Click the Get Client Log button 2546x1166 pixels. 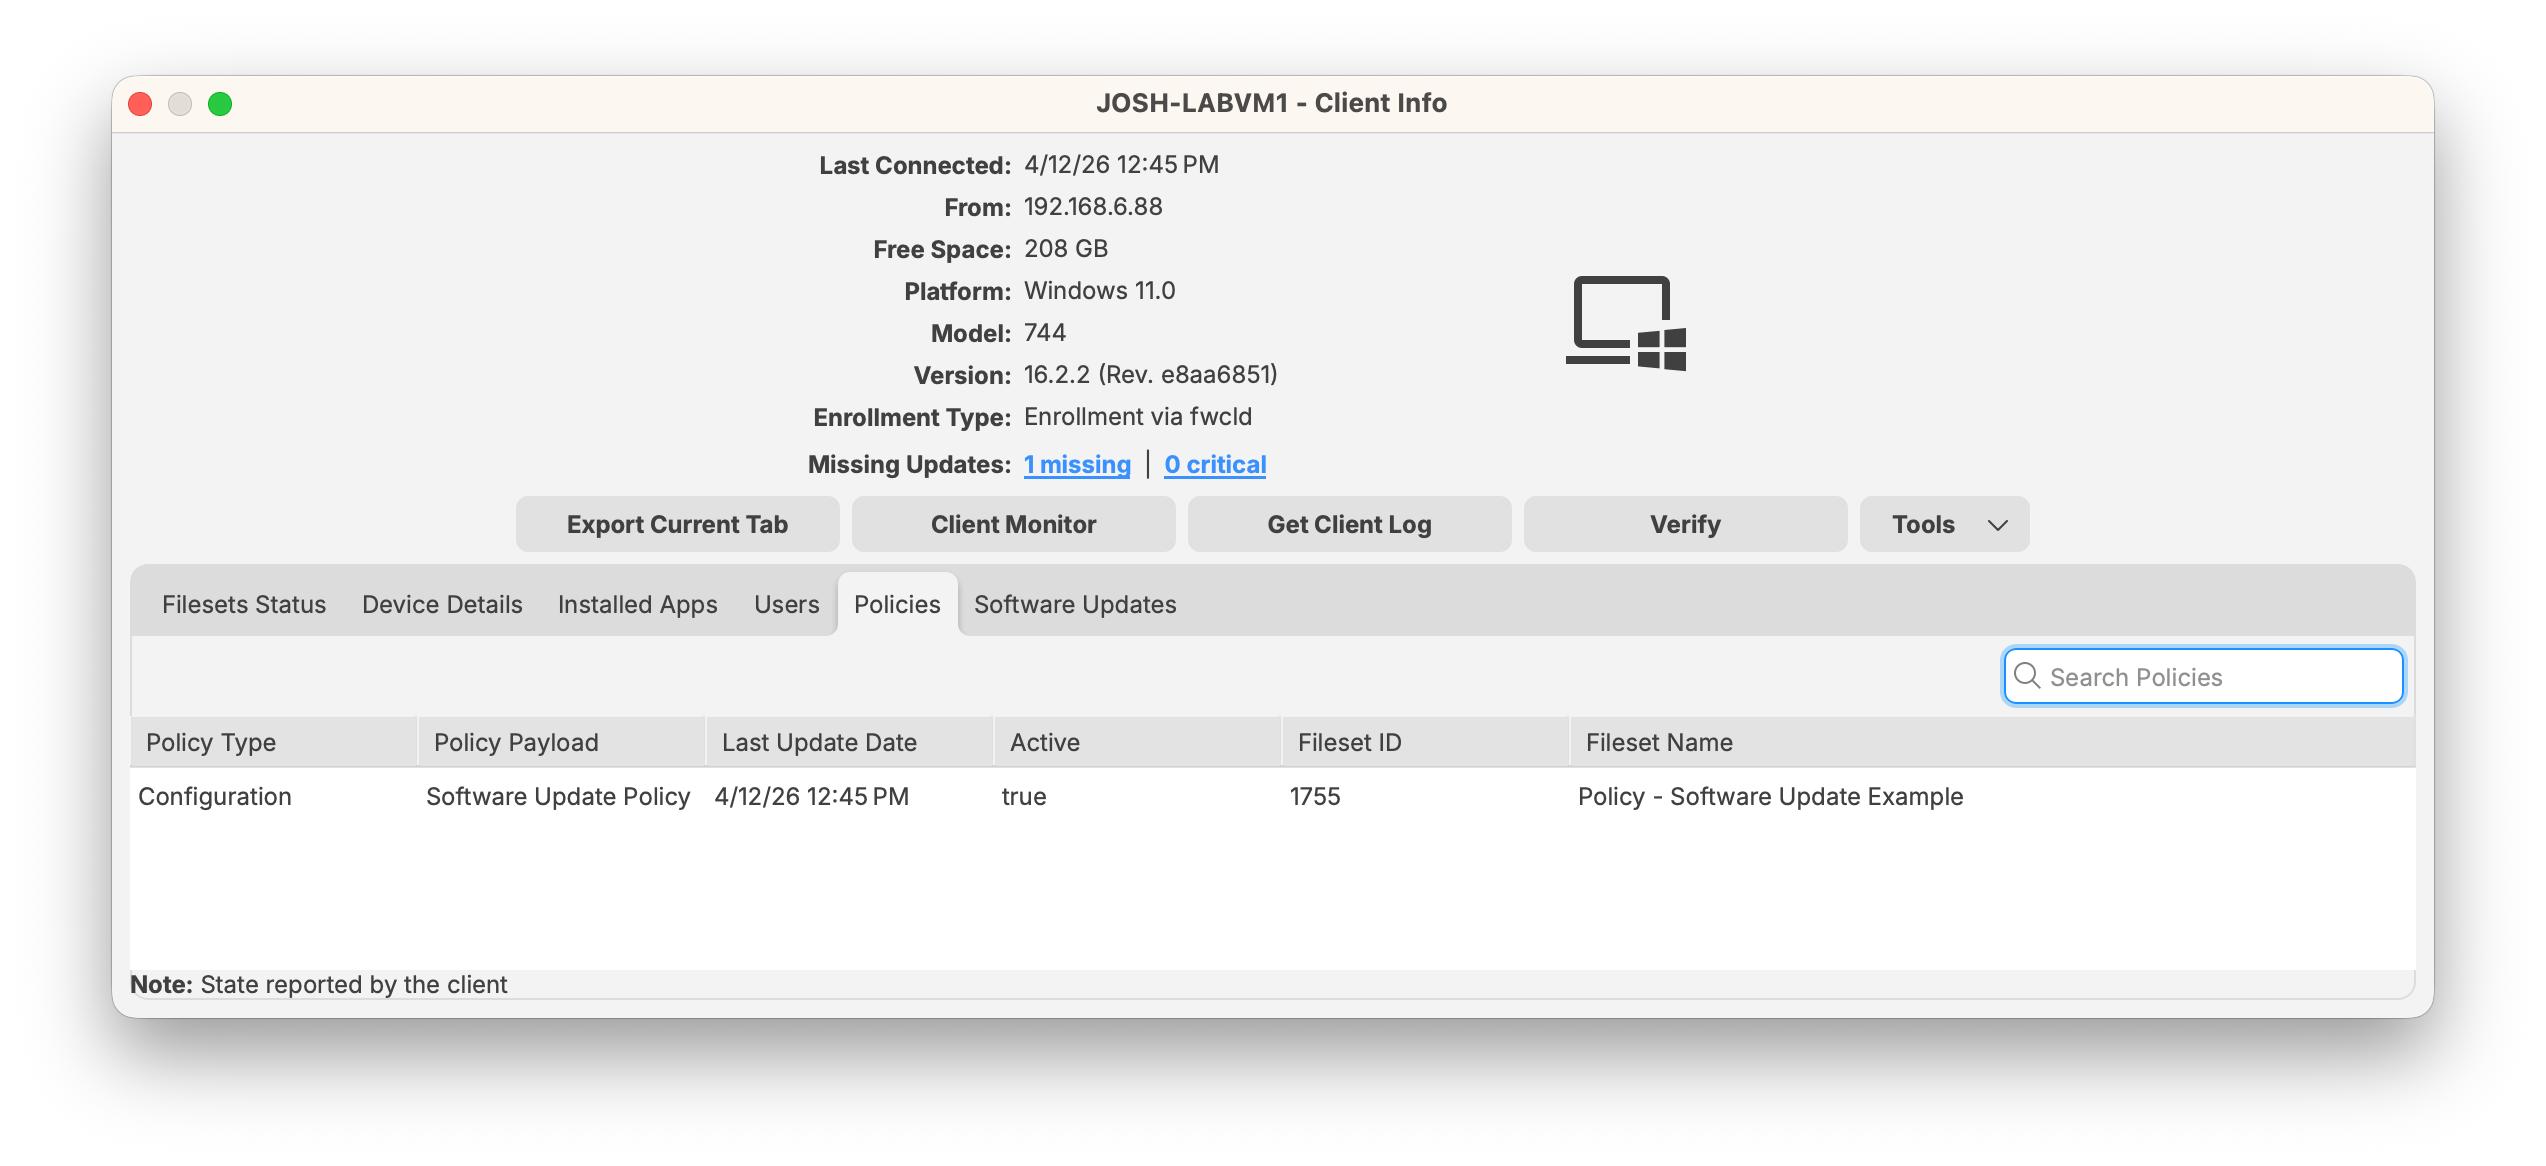pyautogui.click(x=1349, y=524)
